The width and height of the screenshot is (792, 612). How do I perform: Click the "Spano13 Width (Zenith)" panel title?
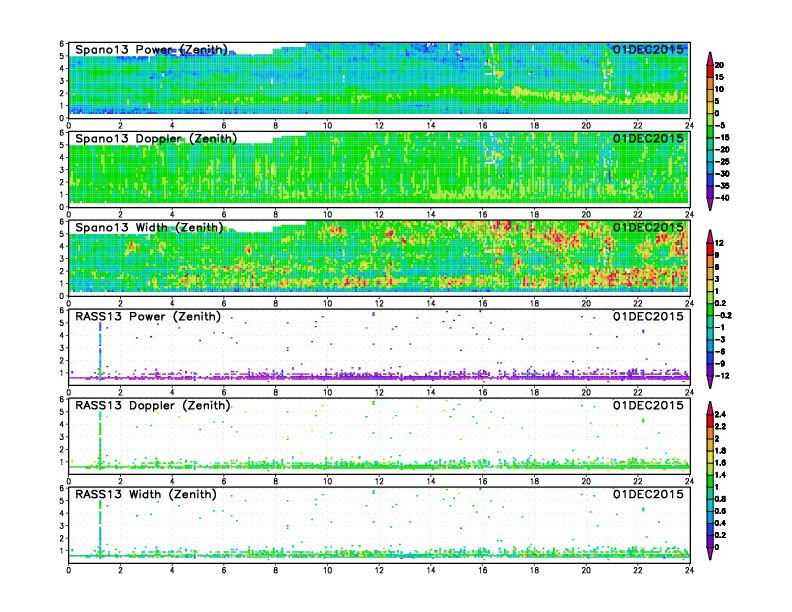coord(149,228)
